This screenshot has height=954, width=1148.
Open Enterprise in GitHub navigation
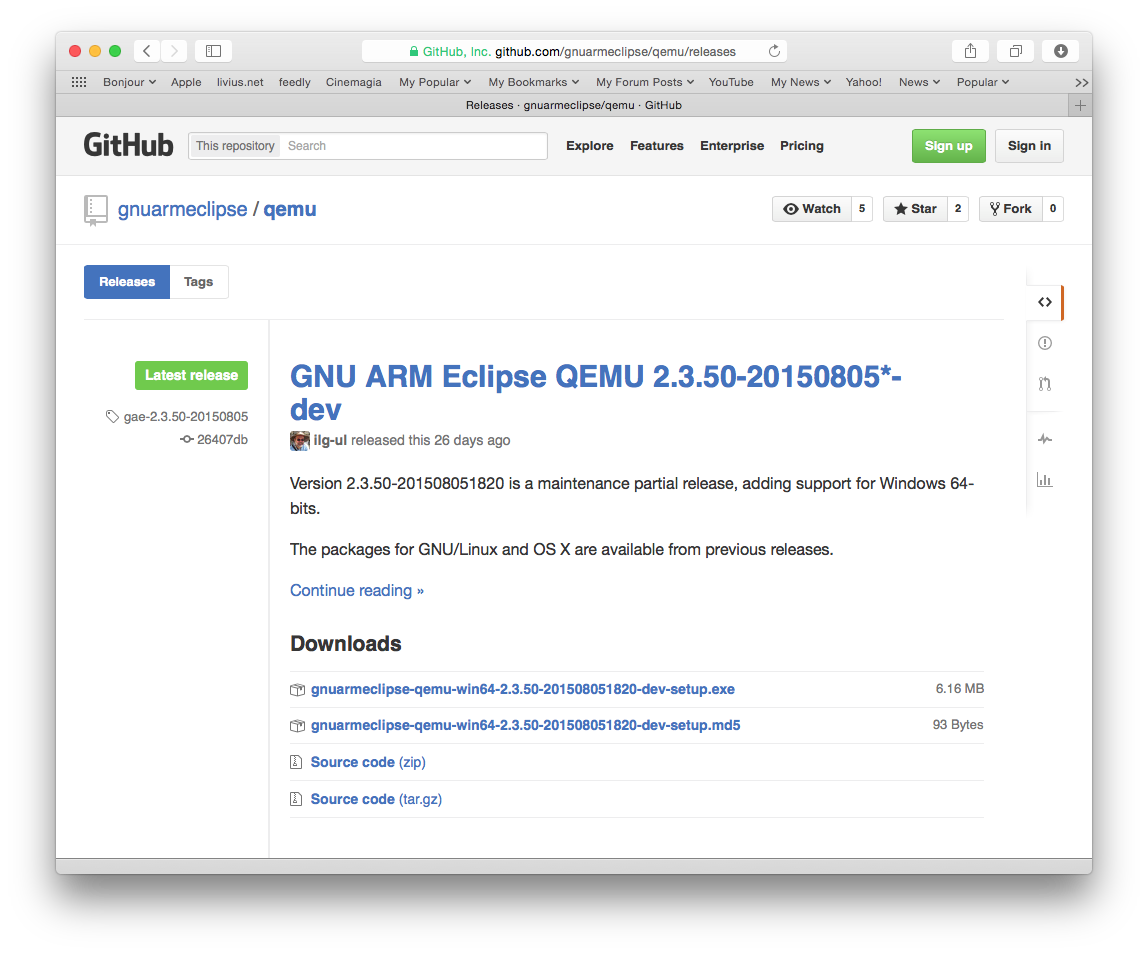click(x=732, y=146)
